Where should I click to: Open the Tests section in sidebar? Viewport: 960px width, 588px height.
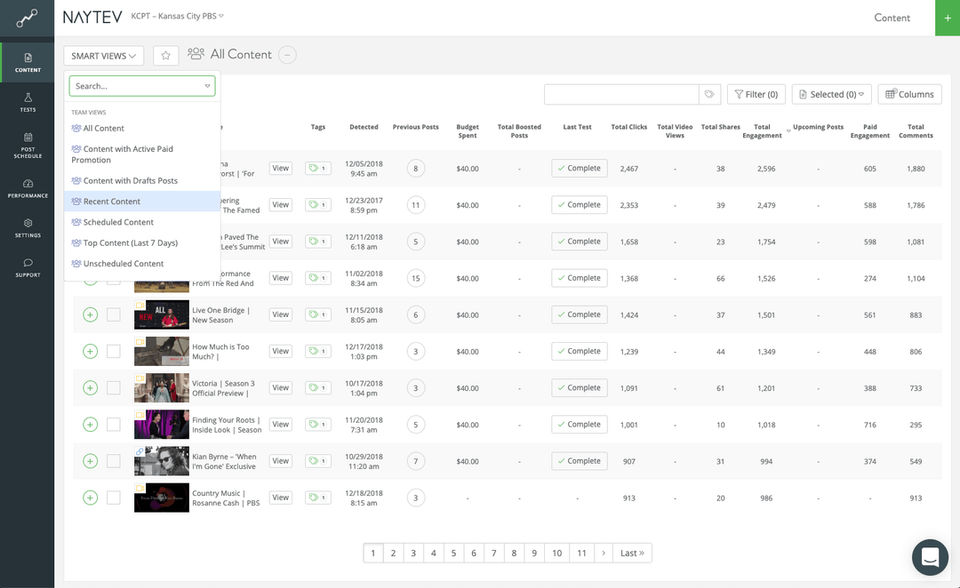pos(28,102)
